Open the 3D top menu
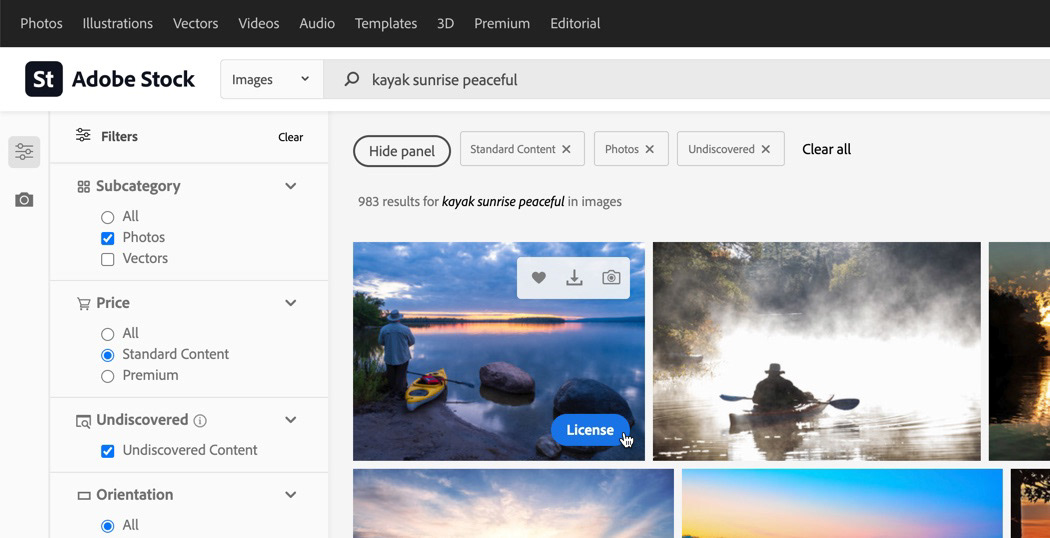The image size is (1050, 538). 445,23
